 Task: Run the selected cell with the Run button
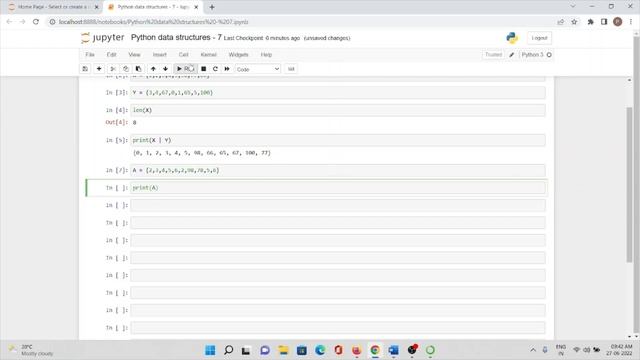click(x=185, y=69)
